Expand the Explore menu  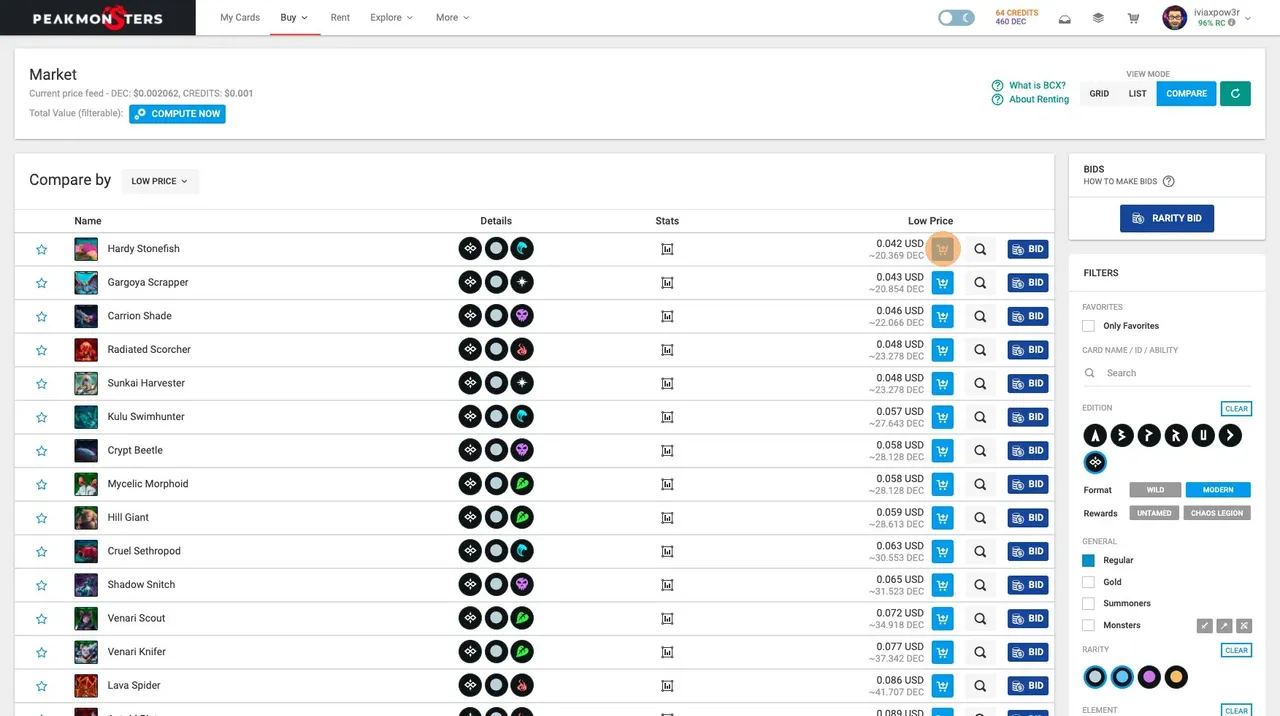tap(391, 18)
